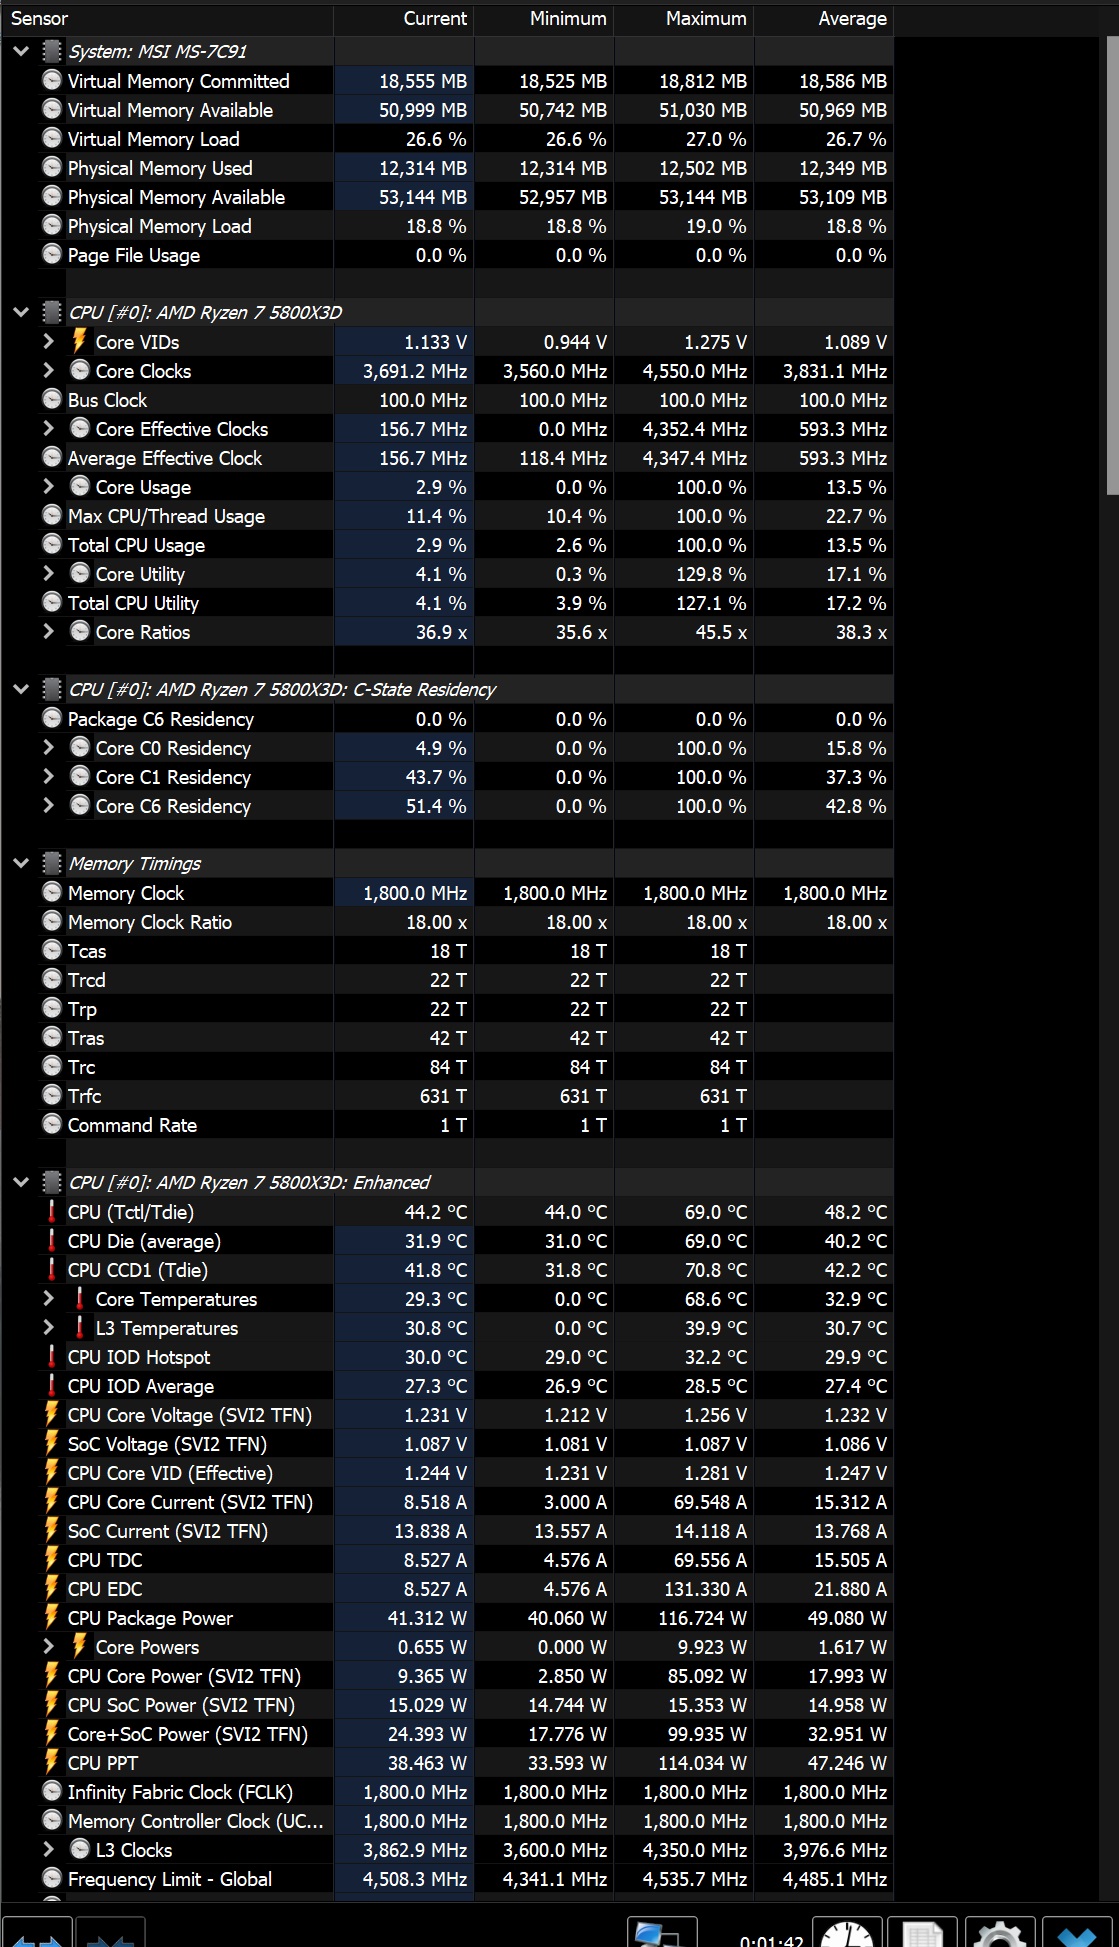Select the CPU EDC row label
The width and height of the screenshot is (1119, 1947).
(x=105, y=1589)
